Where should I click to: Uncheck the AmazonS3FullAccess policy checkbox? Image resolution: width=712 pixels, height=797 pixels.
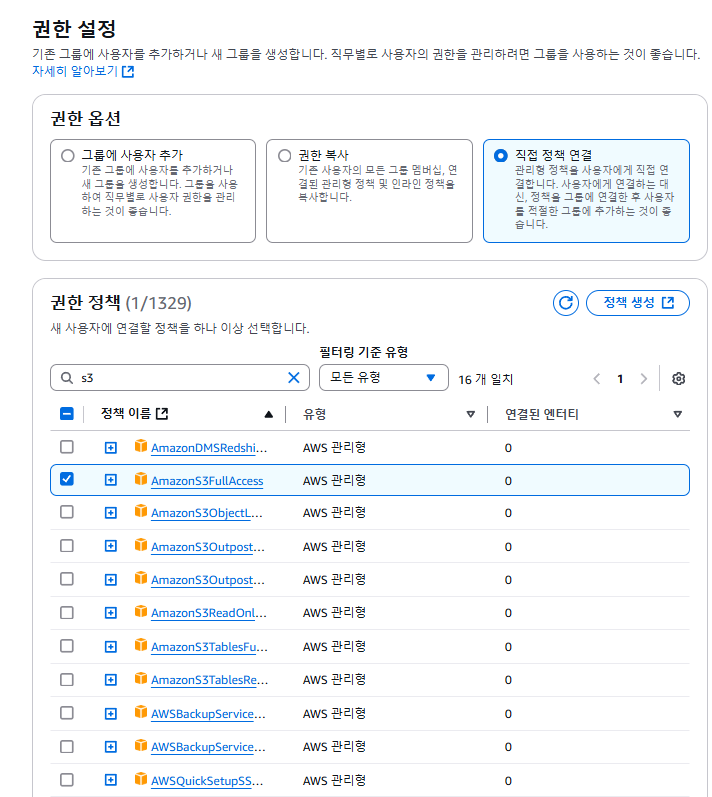coord(67,479)
